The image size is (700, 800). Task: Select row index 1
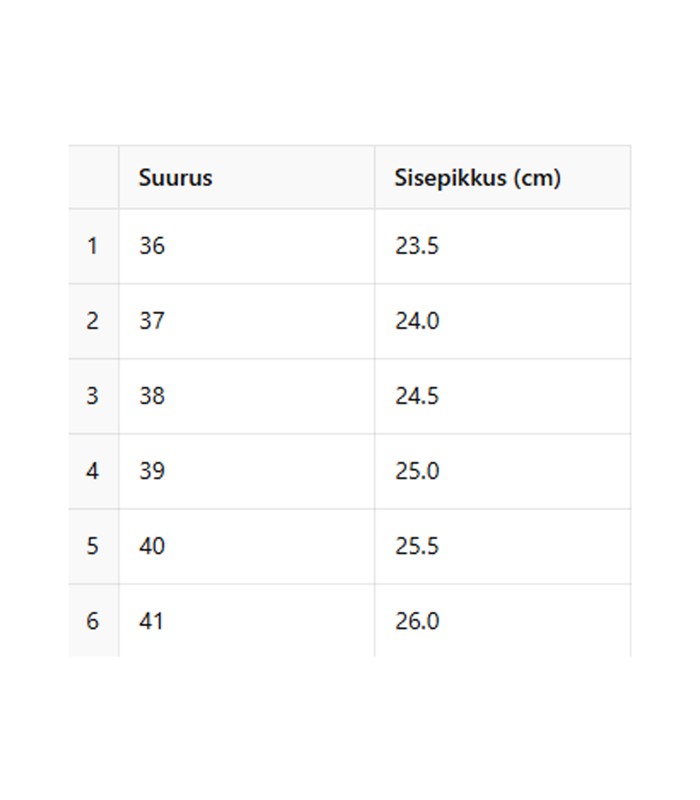pyautogui.click(x=93, y=246)
